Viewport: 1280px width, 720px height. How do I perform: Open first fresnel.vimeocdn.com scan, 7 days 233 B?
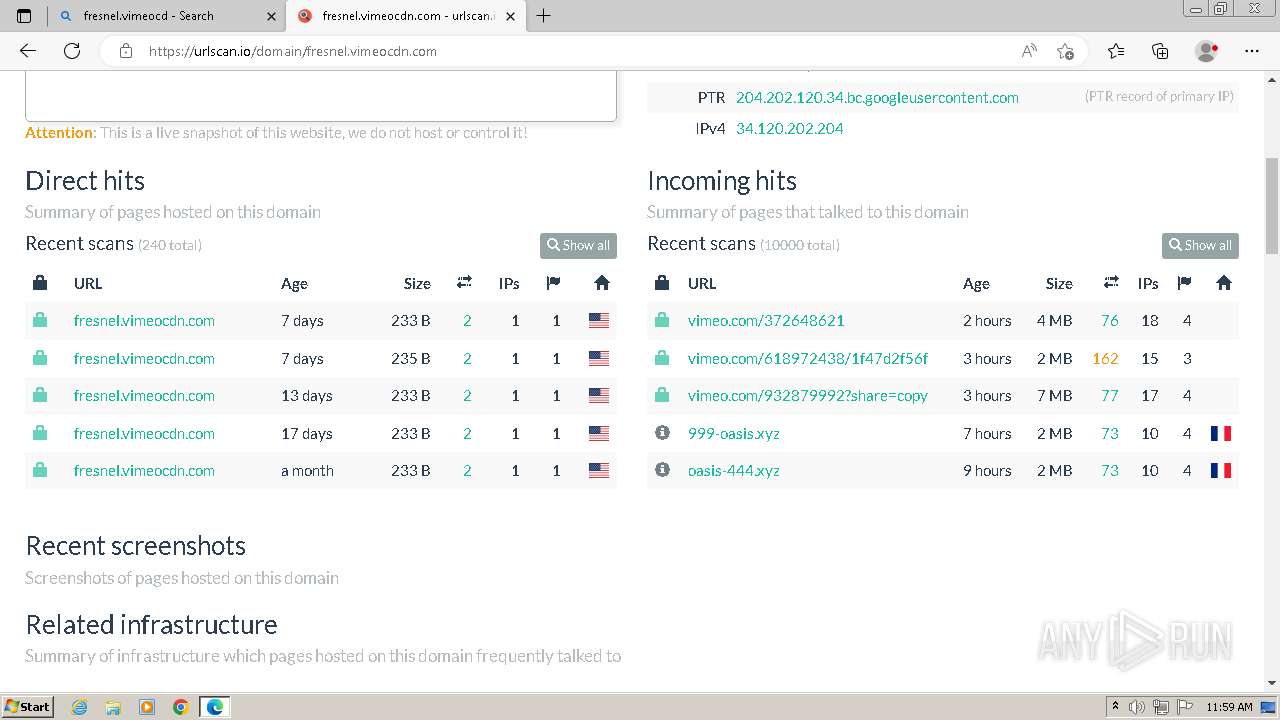[x=144, y=321]
